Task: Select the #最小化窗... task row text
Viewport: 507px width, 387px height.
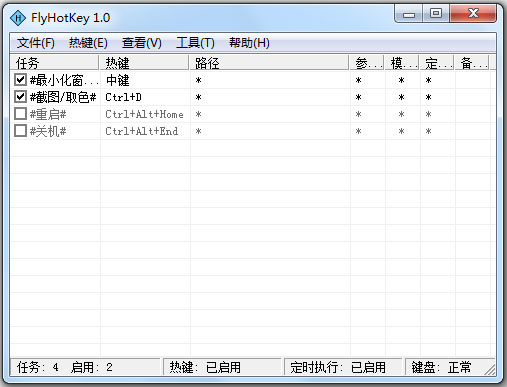Action: point(64,80)
